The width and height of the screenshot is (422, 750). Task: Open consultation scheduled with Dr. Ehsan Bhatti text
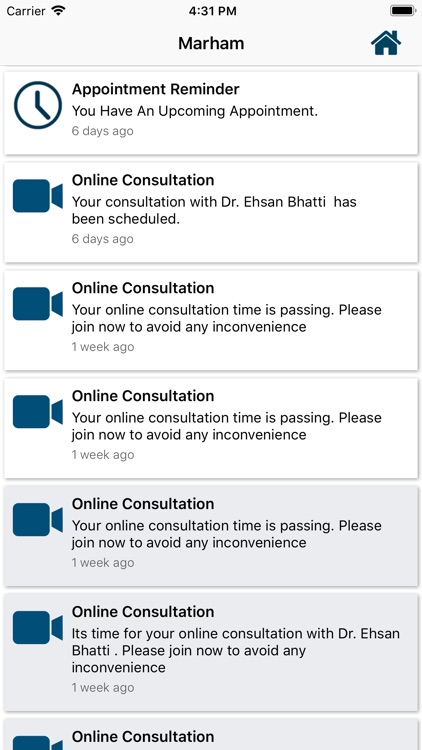click(x=214, y=210)
